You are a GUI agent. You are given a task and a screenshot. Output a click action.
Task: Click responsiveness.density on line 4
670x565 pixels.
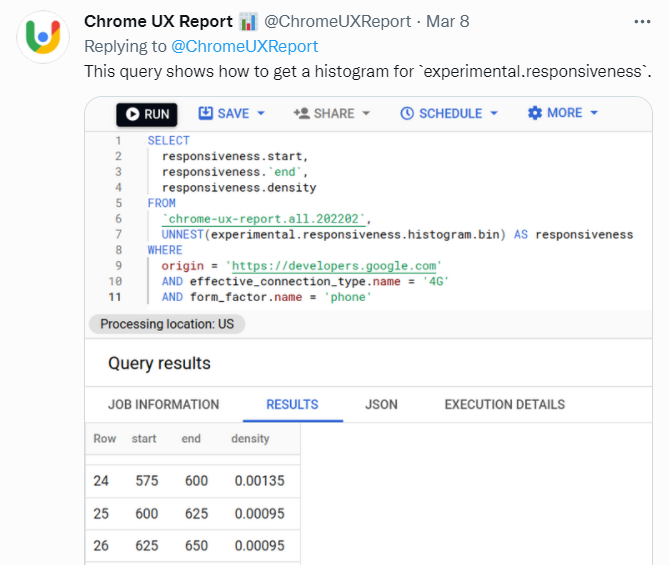(x=239, y=188)
